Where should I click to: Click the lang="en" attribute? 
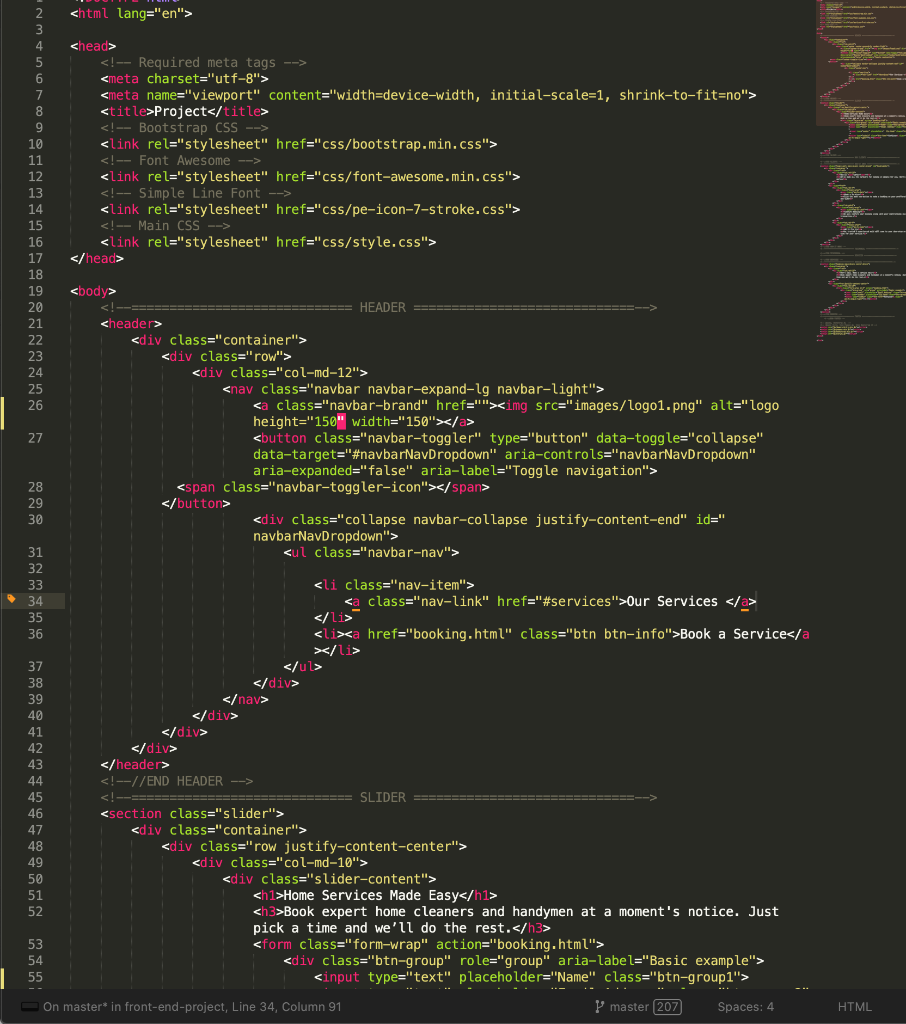tap(150, 14)
